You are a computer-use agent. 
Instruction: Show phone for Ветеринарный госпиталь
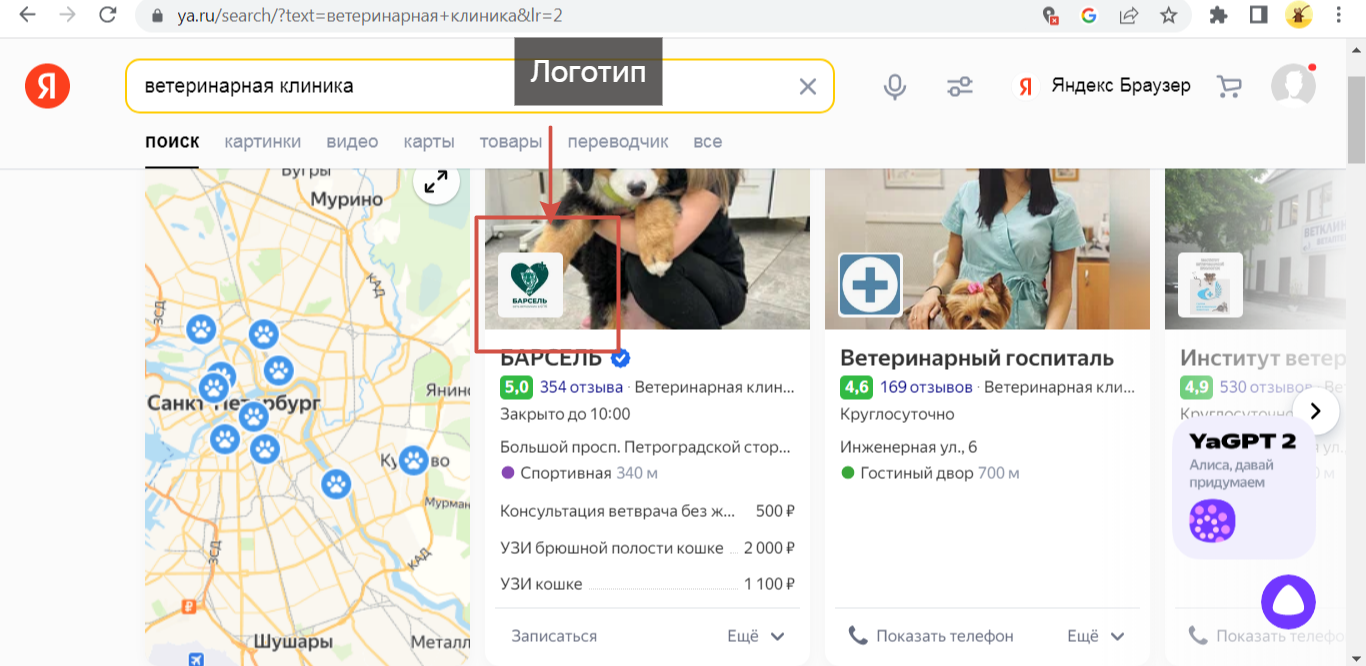click(x=931, y=636)
